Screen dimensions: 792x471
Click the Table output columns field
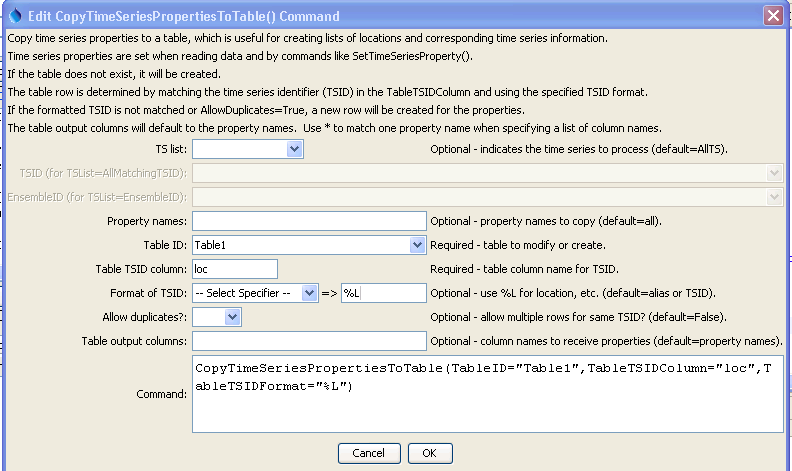click(x=309, y=341)
